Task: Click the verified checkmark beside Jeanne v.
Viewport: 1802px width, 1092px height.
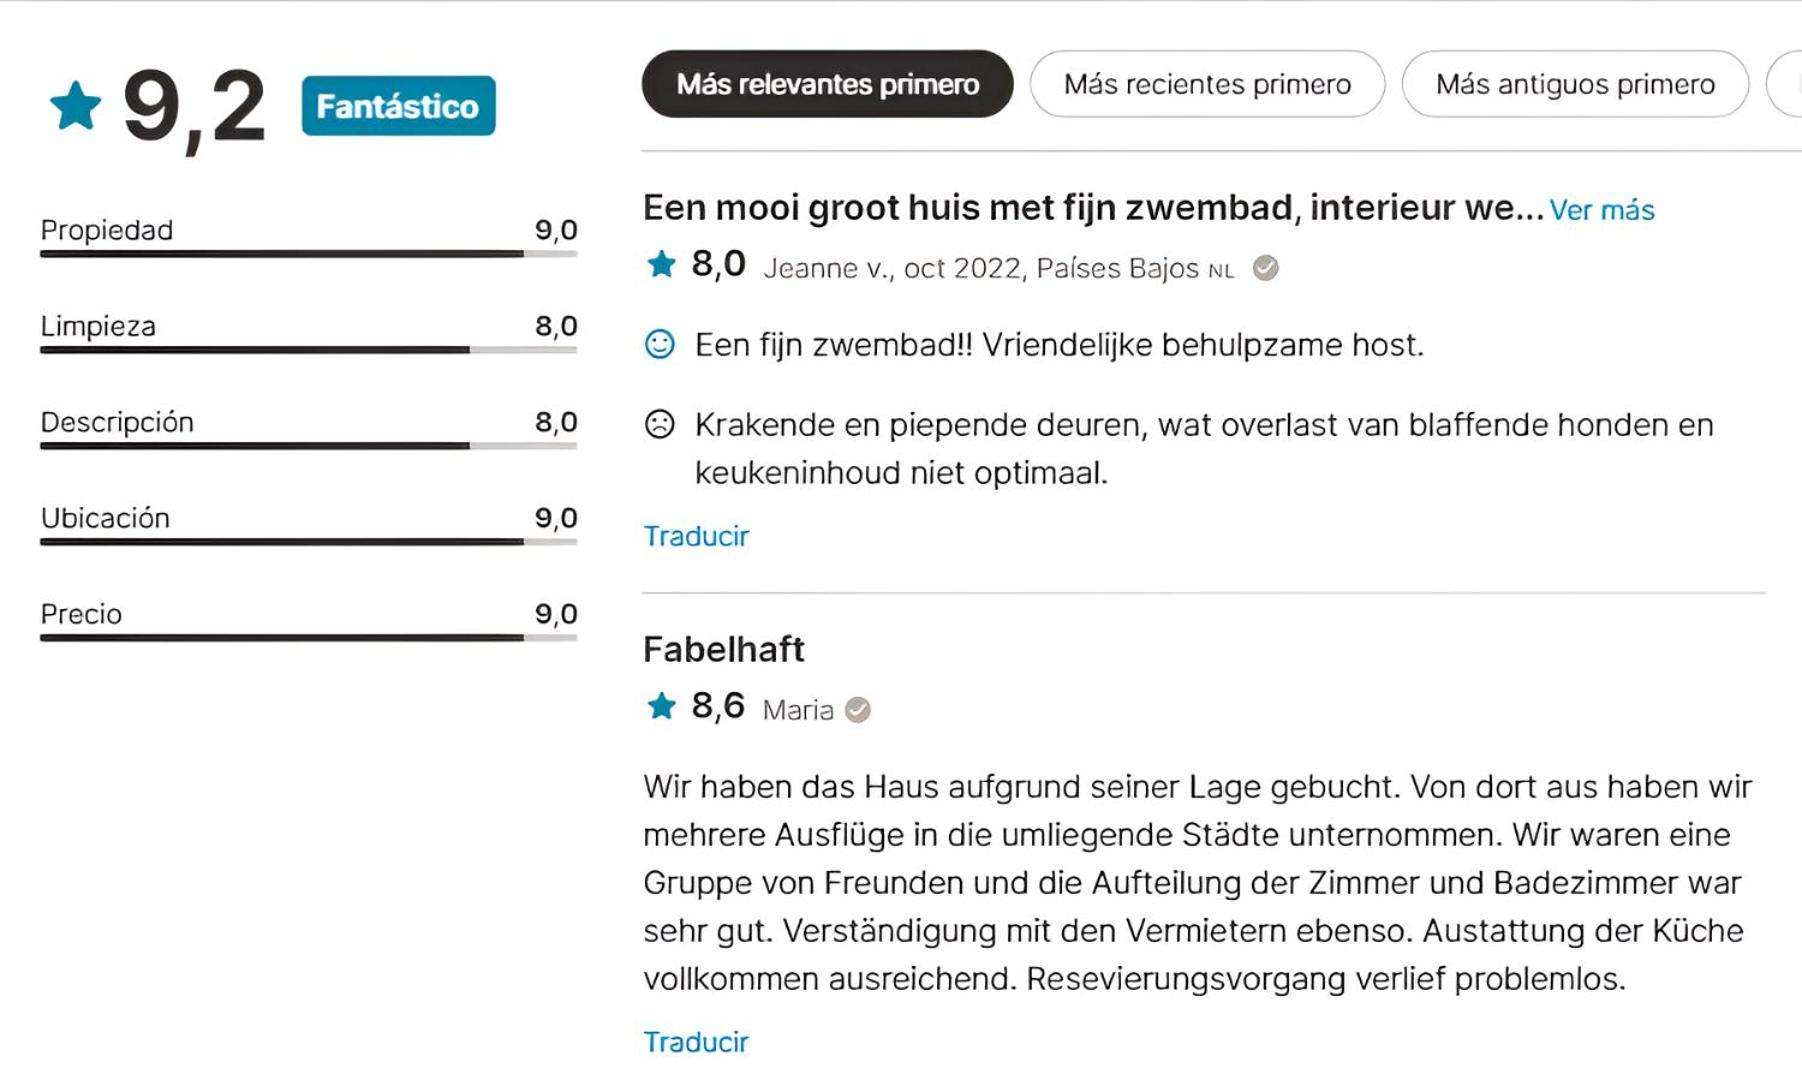Action: (x=1265, y=268)
